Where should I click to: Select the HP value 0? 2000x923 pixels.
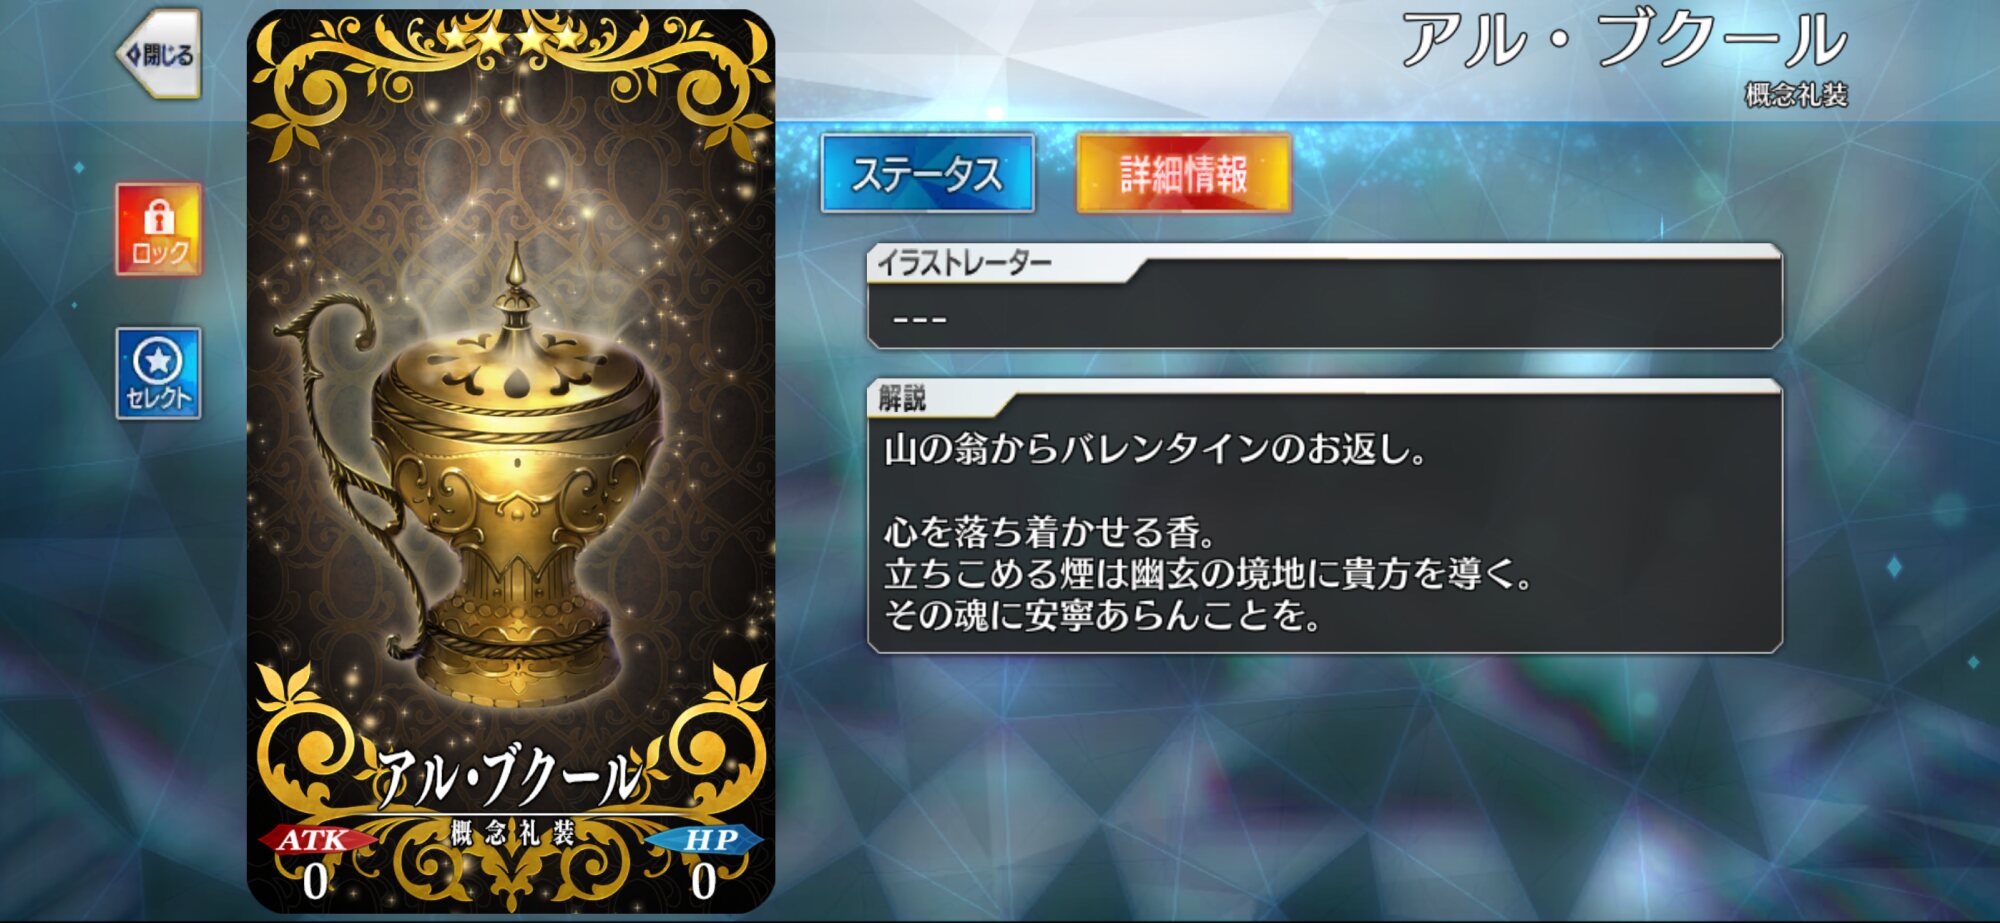tap(704, 882)
